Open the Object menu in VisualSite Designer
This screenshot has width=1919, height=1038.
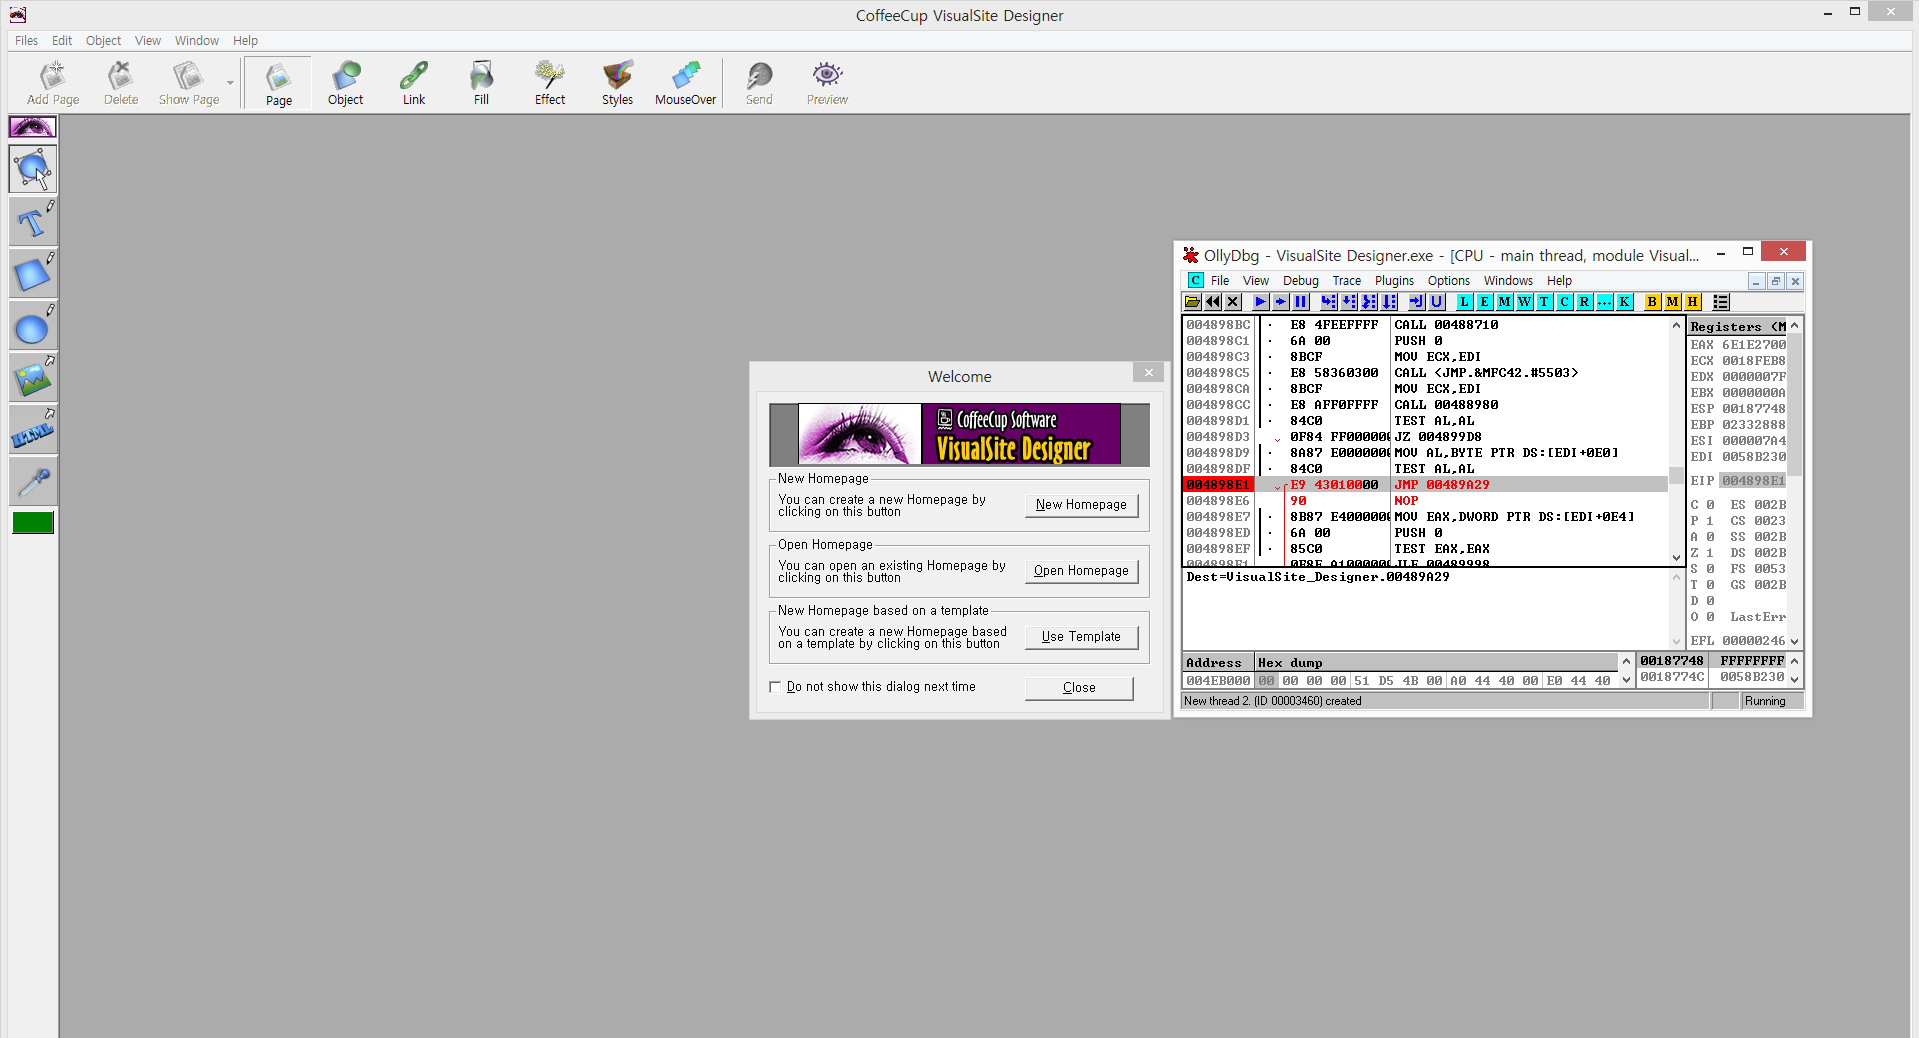click(103, 41)
